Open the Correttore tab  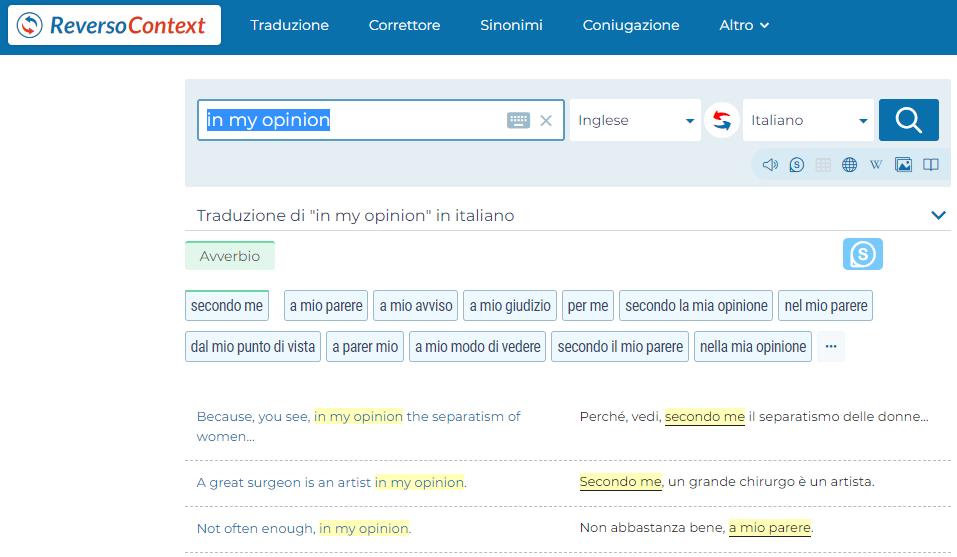(404, 25)
